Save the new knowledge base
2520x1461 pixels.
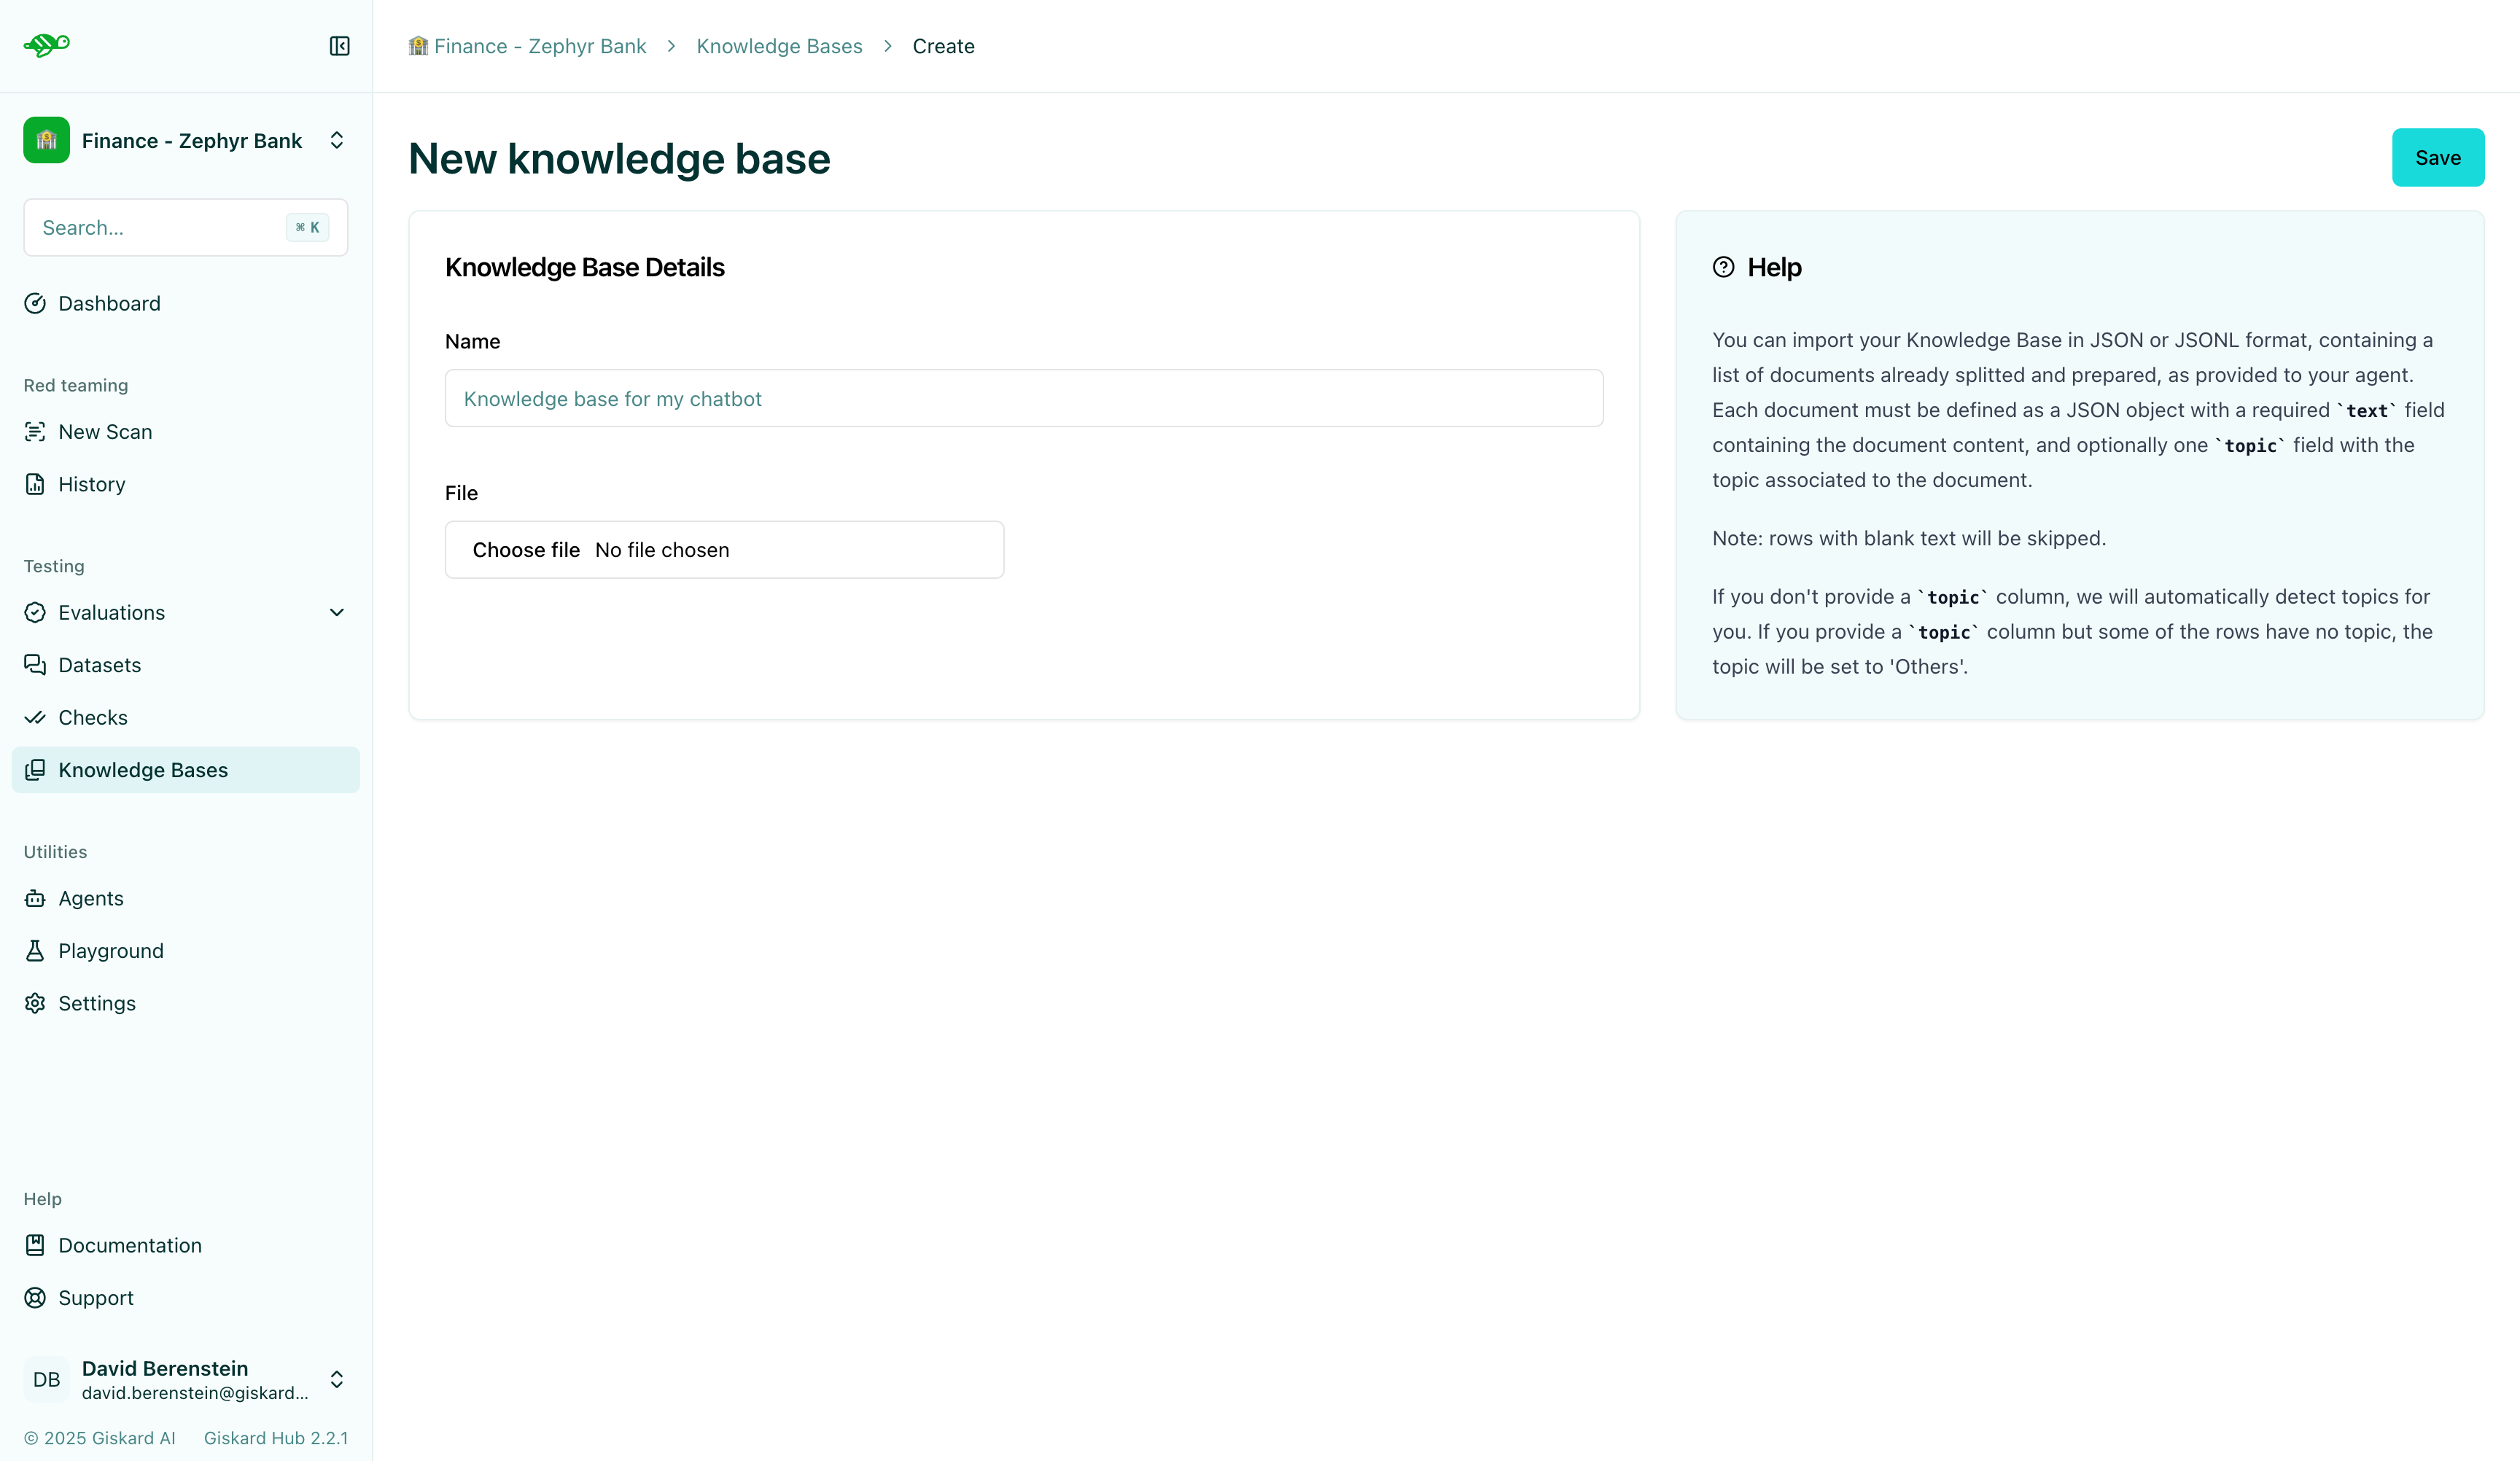coord(2437,157)
